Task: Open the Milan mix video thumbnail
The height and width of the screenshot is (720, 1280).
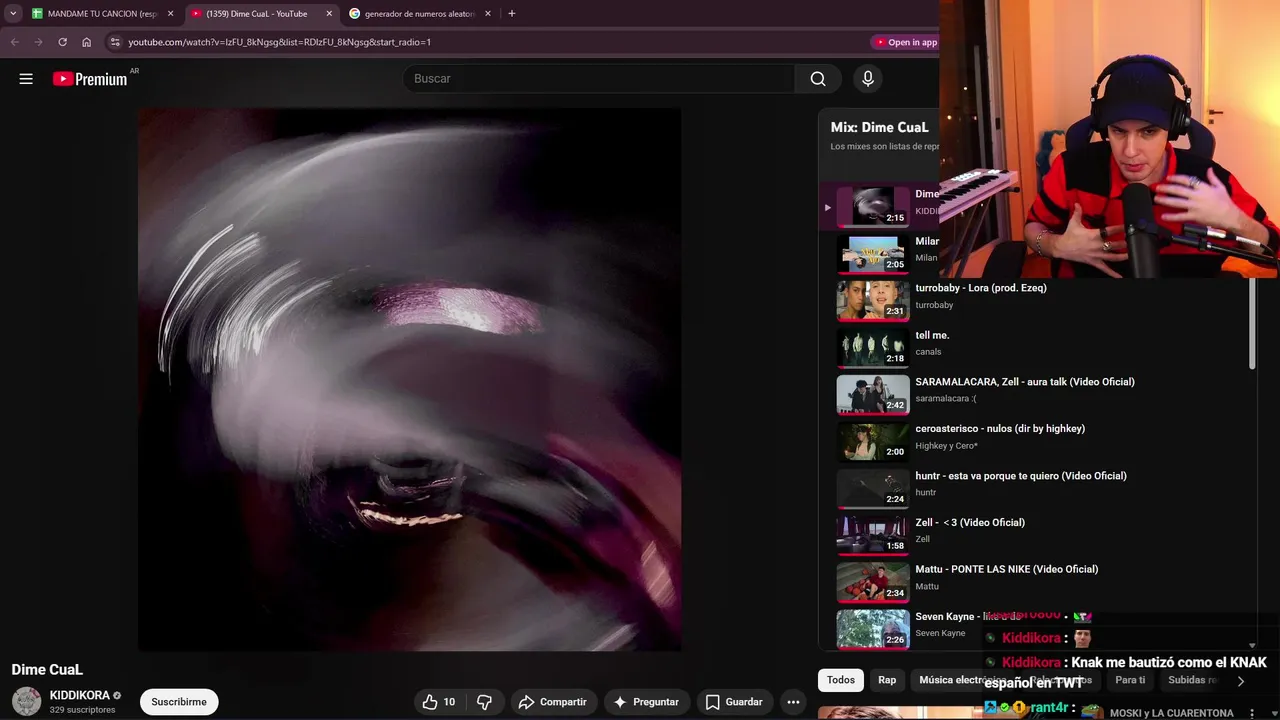Action: click(x=873, y=253)
